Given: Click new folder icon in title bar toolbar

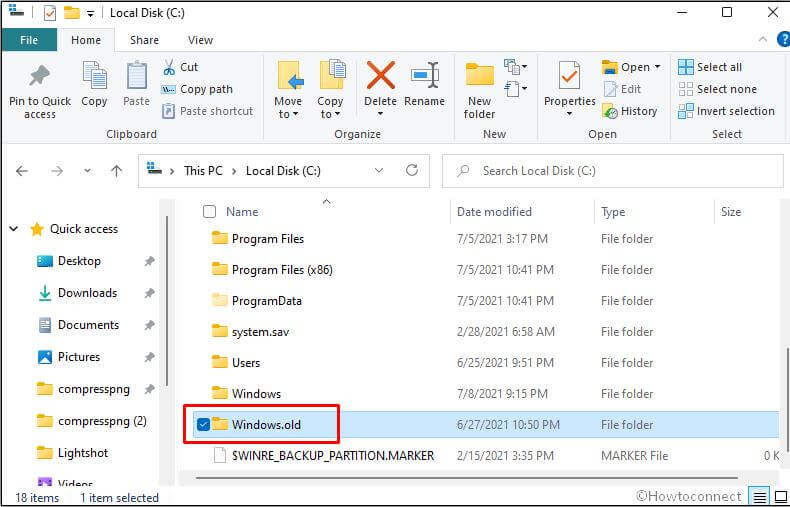Looking at the screenshot, I should coord(72,13).
